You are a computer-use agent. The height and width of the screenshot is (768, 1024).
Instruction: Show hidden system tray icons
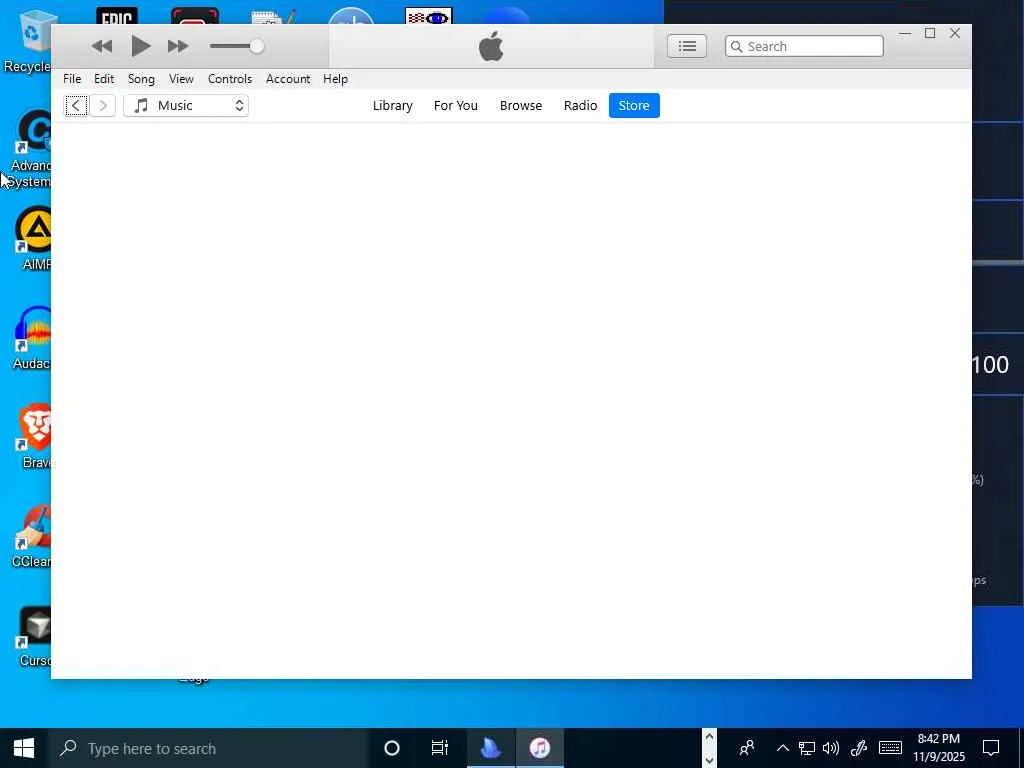[x=782, y=748]
